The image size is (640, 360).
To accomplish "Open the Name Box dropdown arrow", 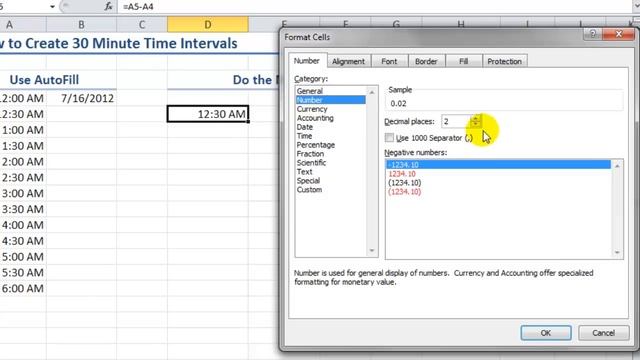I will tap(52, 7).
